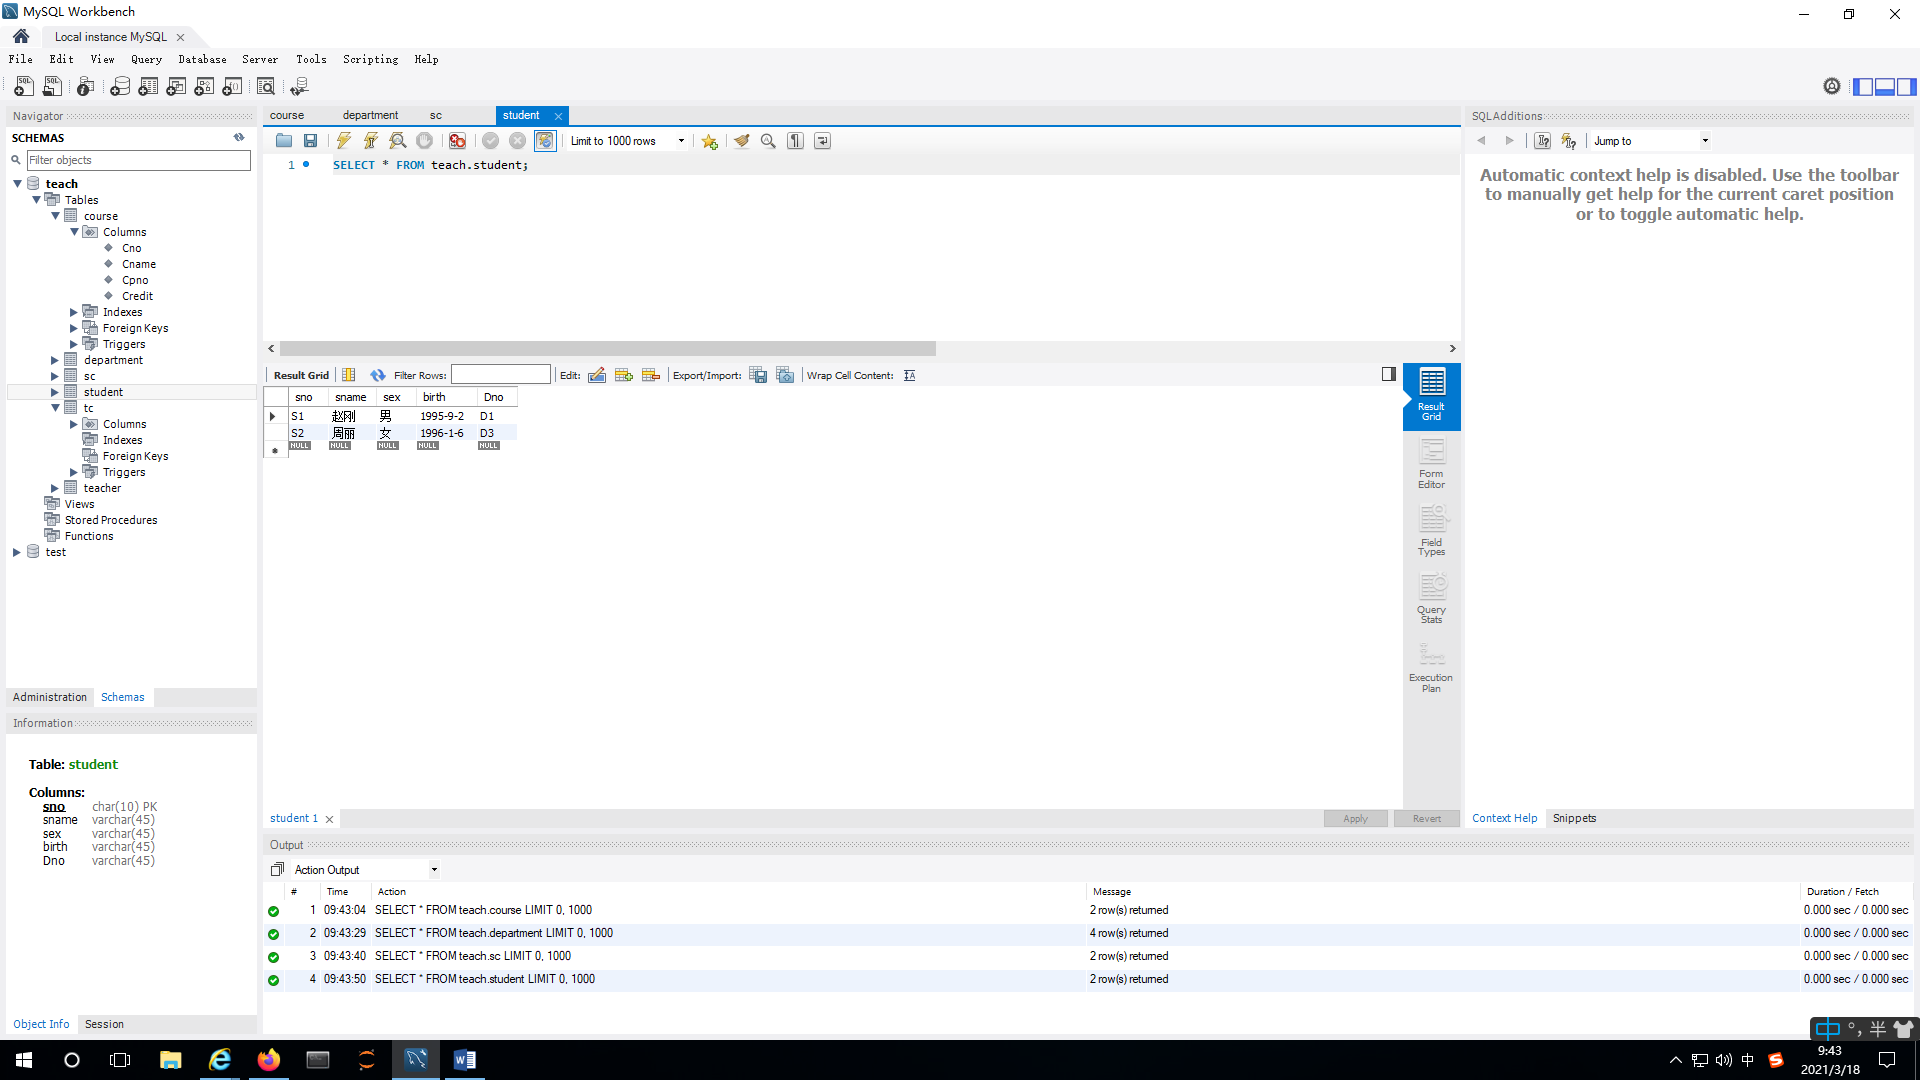This screenshot has height=1080, width=1920.
Task: Open a new SQL tab from main toolbar
Action: pyautogui.click(x=24, y=87)
